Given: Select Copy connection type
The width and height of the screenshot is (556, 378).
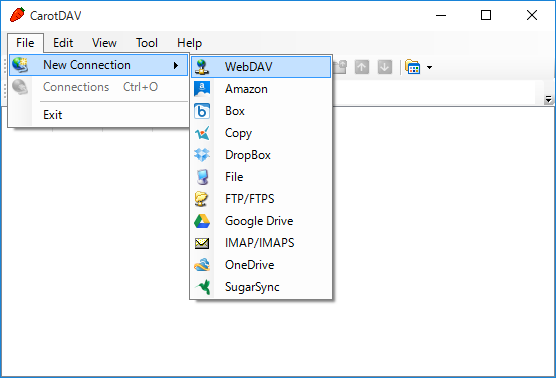Looking at the screenshot, I should (x=261, y=133).
